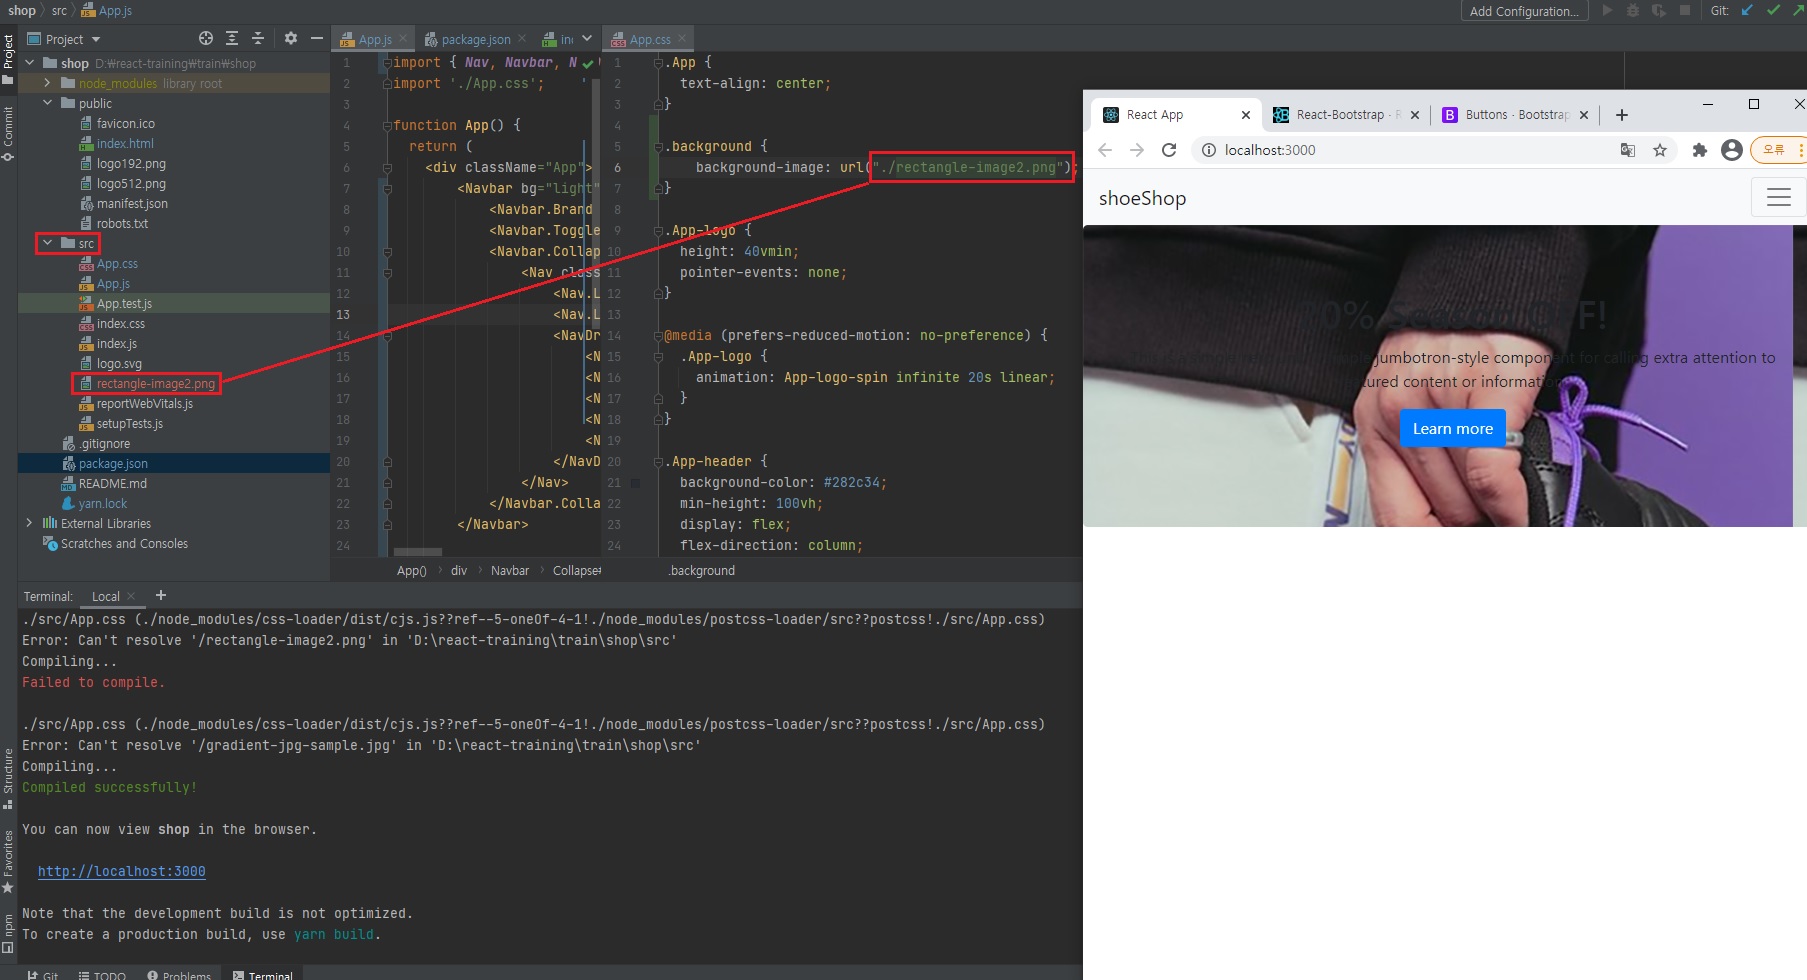Viewport: 1807px width, 980px height.
Task: Open the Chrome profile avatar icon
Action: coord(1732,150)
